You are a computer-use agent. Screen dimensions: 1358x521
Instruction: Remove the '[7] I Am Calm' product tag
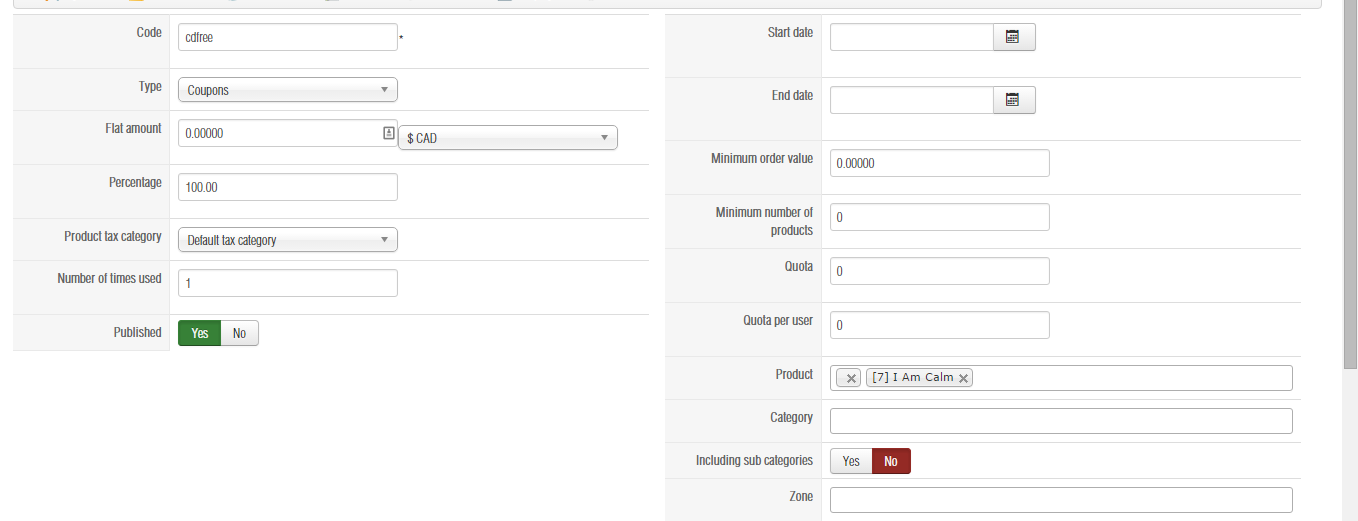coord(963,378)
